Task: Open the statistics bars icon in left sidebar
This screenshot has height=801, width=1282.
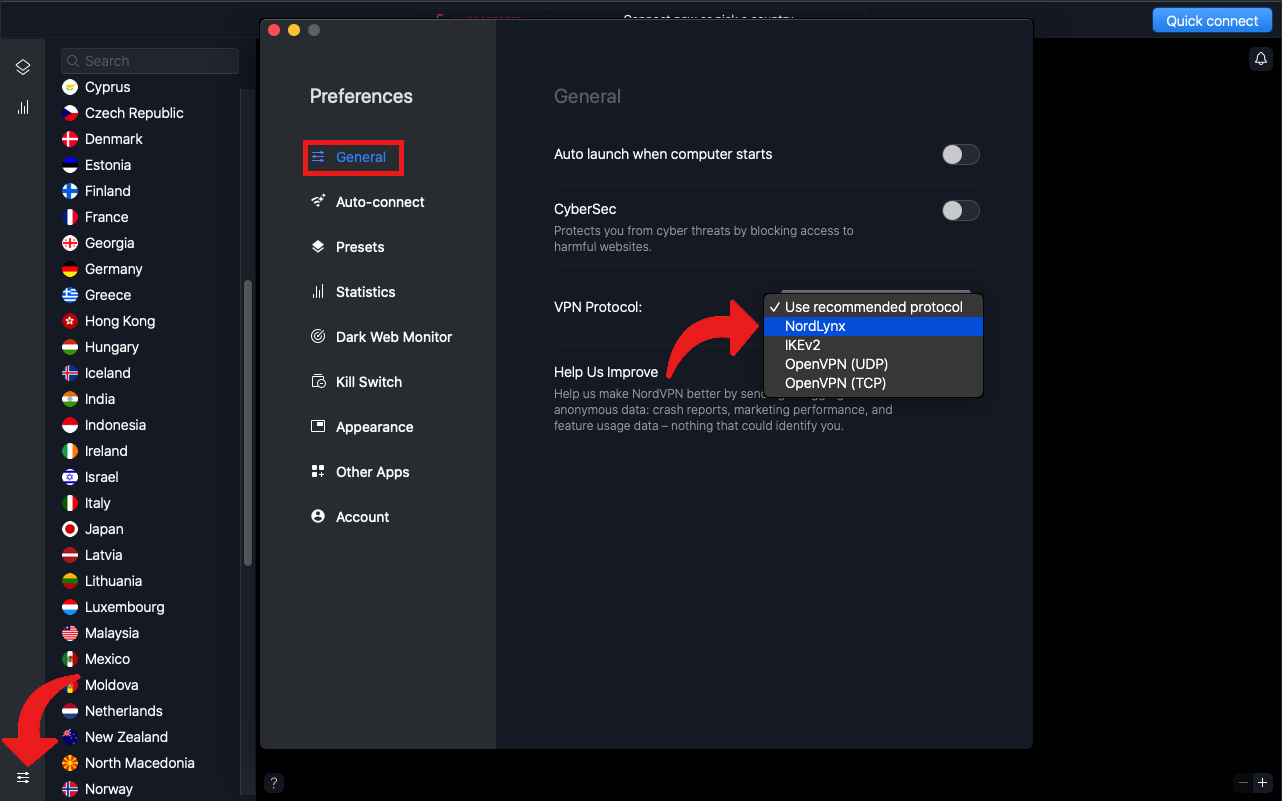Action: point(23,107)
